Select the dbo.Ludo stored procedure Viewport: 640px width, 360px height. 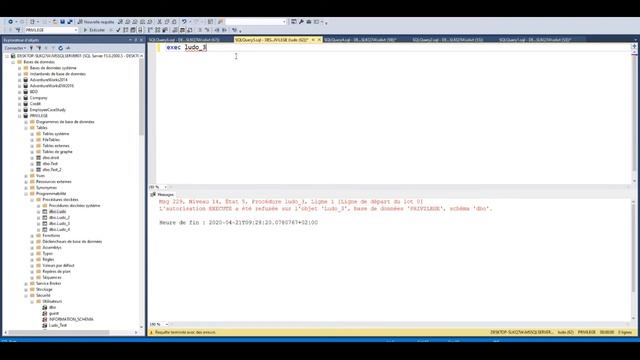click(x=57, y=211)
